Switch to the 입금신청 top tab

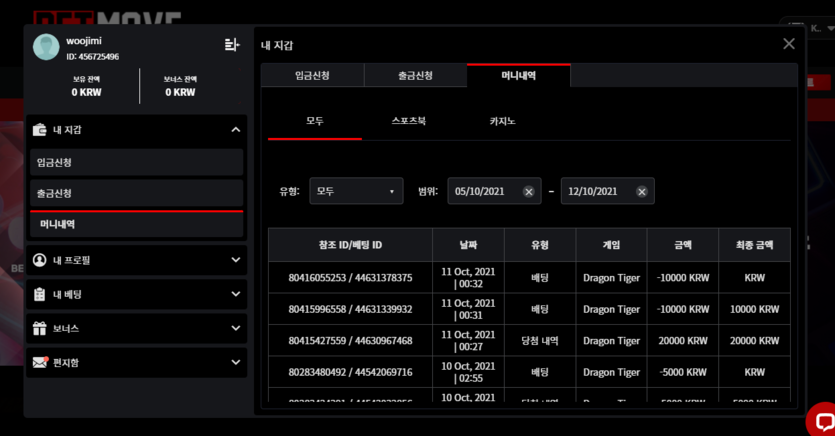tap(313, 76)
